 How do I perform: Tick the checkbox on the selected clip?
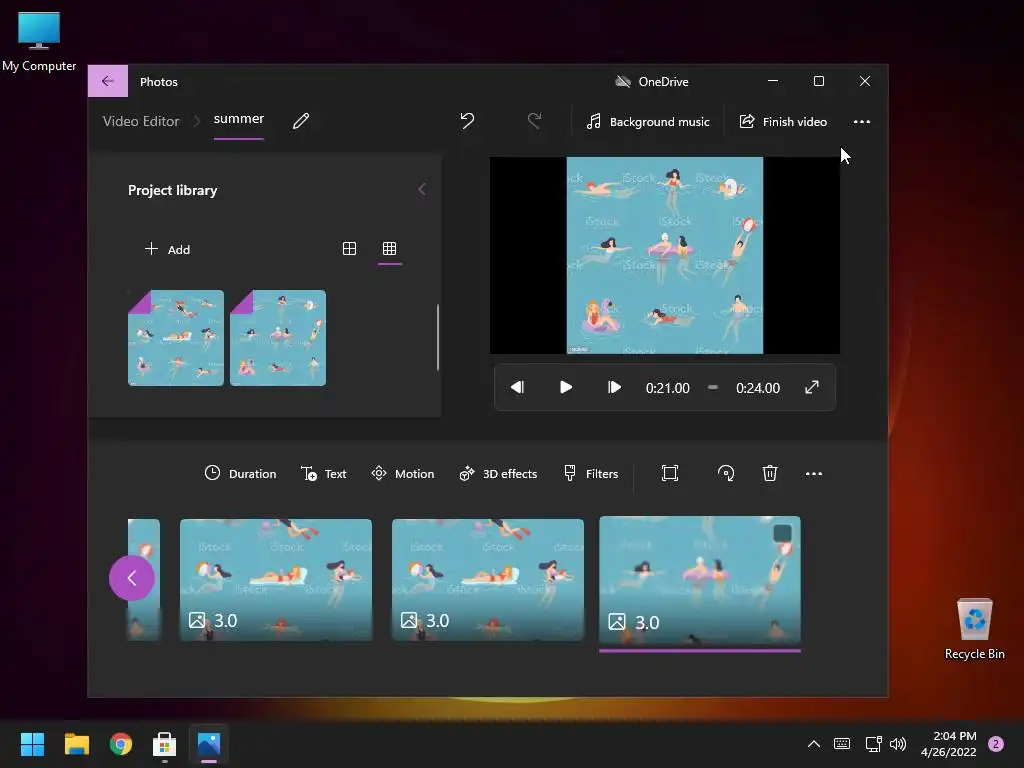coord(782,534)
